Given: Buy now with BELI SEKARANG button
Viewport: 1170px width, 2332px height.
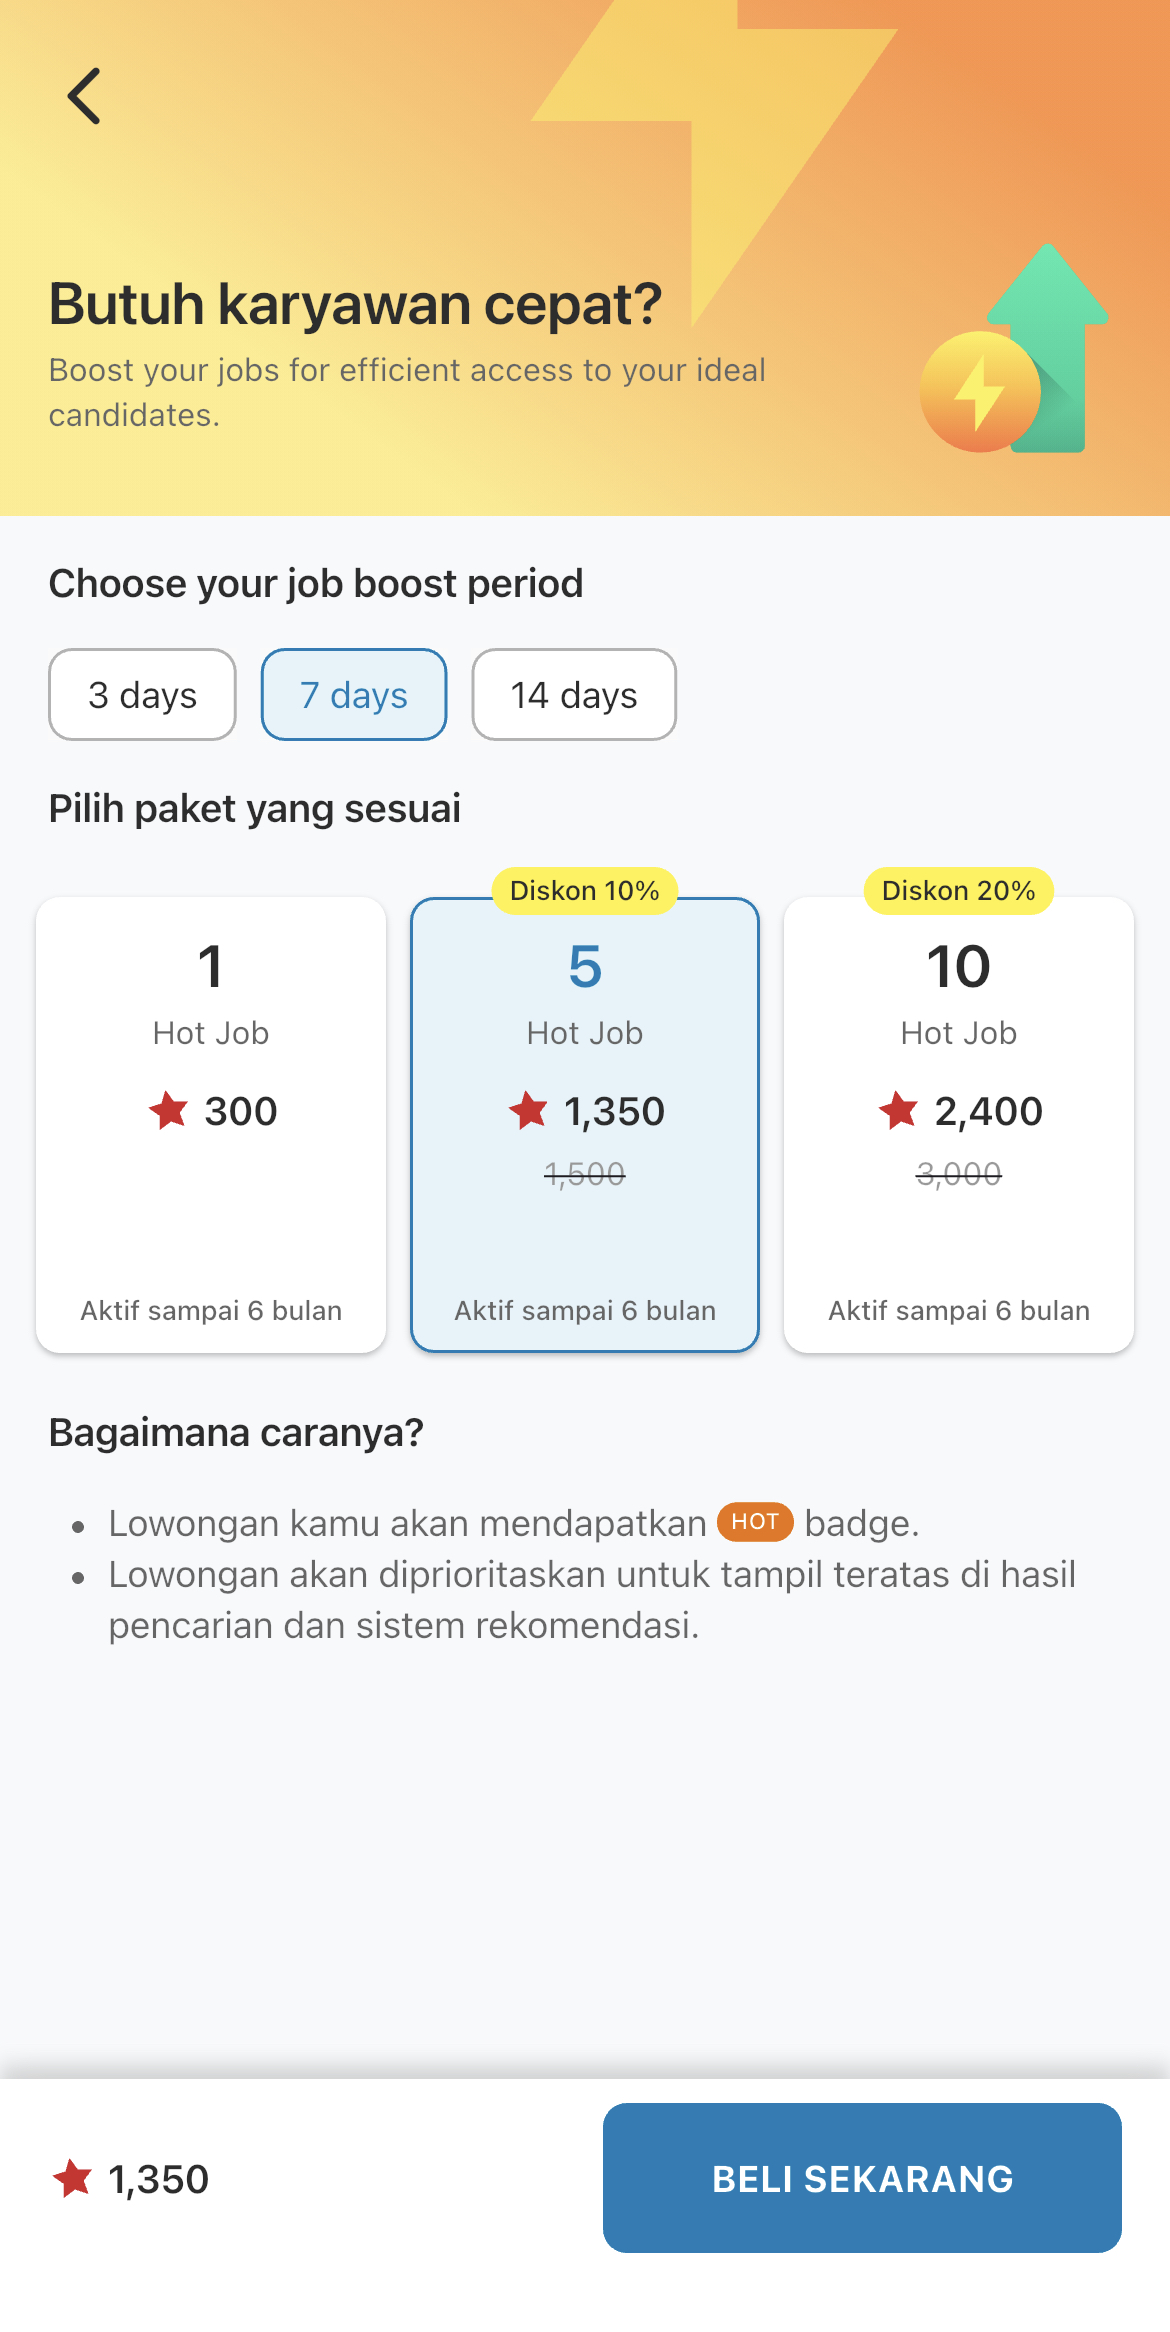Looking at the screenshot, I should [x=862, y=2178].
